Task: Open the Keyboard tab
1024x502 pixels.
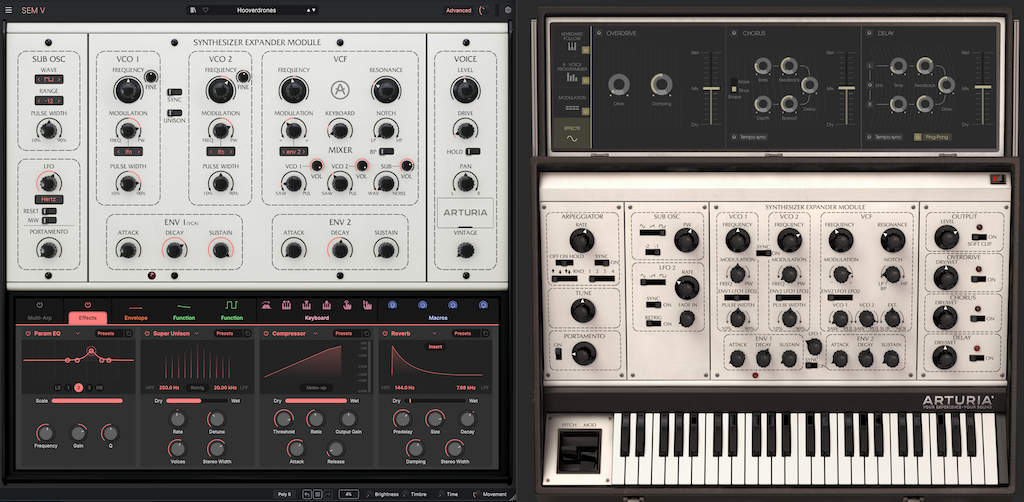Action: tap(317, 318)
